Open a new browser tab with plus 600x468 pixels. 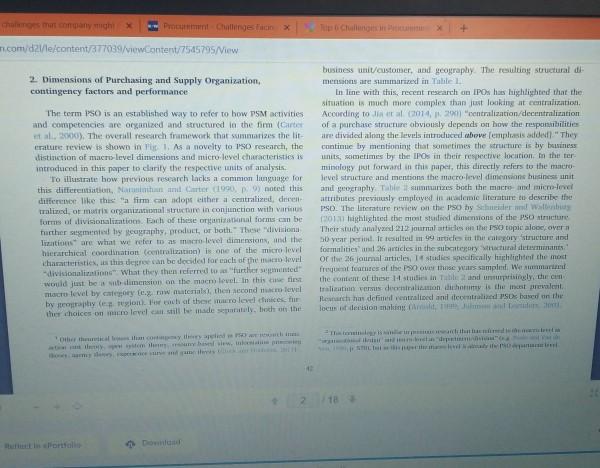click(463, 28)
